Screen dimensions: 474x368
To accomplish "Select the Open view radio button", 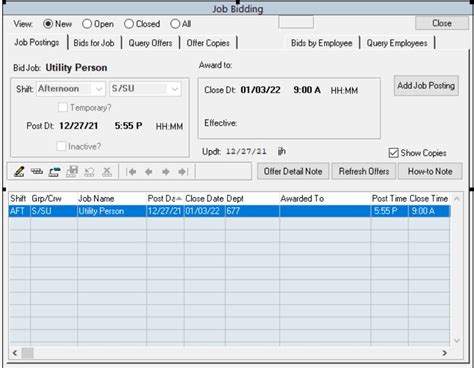I will click(x=87, y=24).
